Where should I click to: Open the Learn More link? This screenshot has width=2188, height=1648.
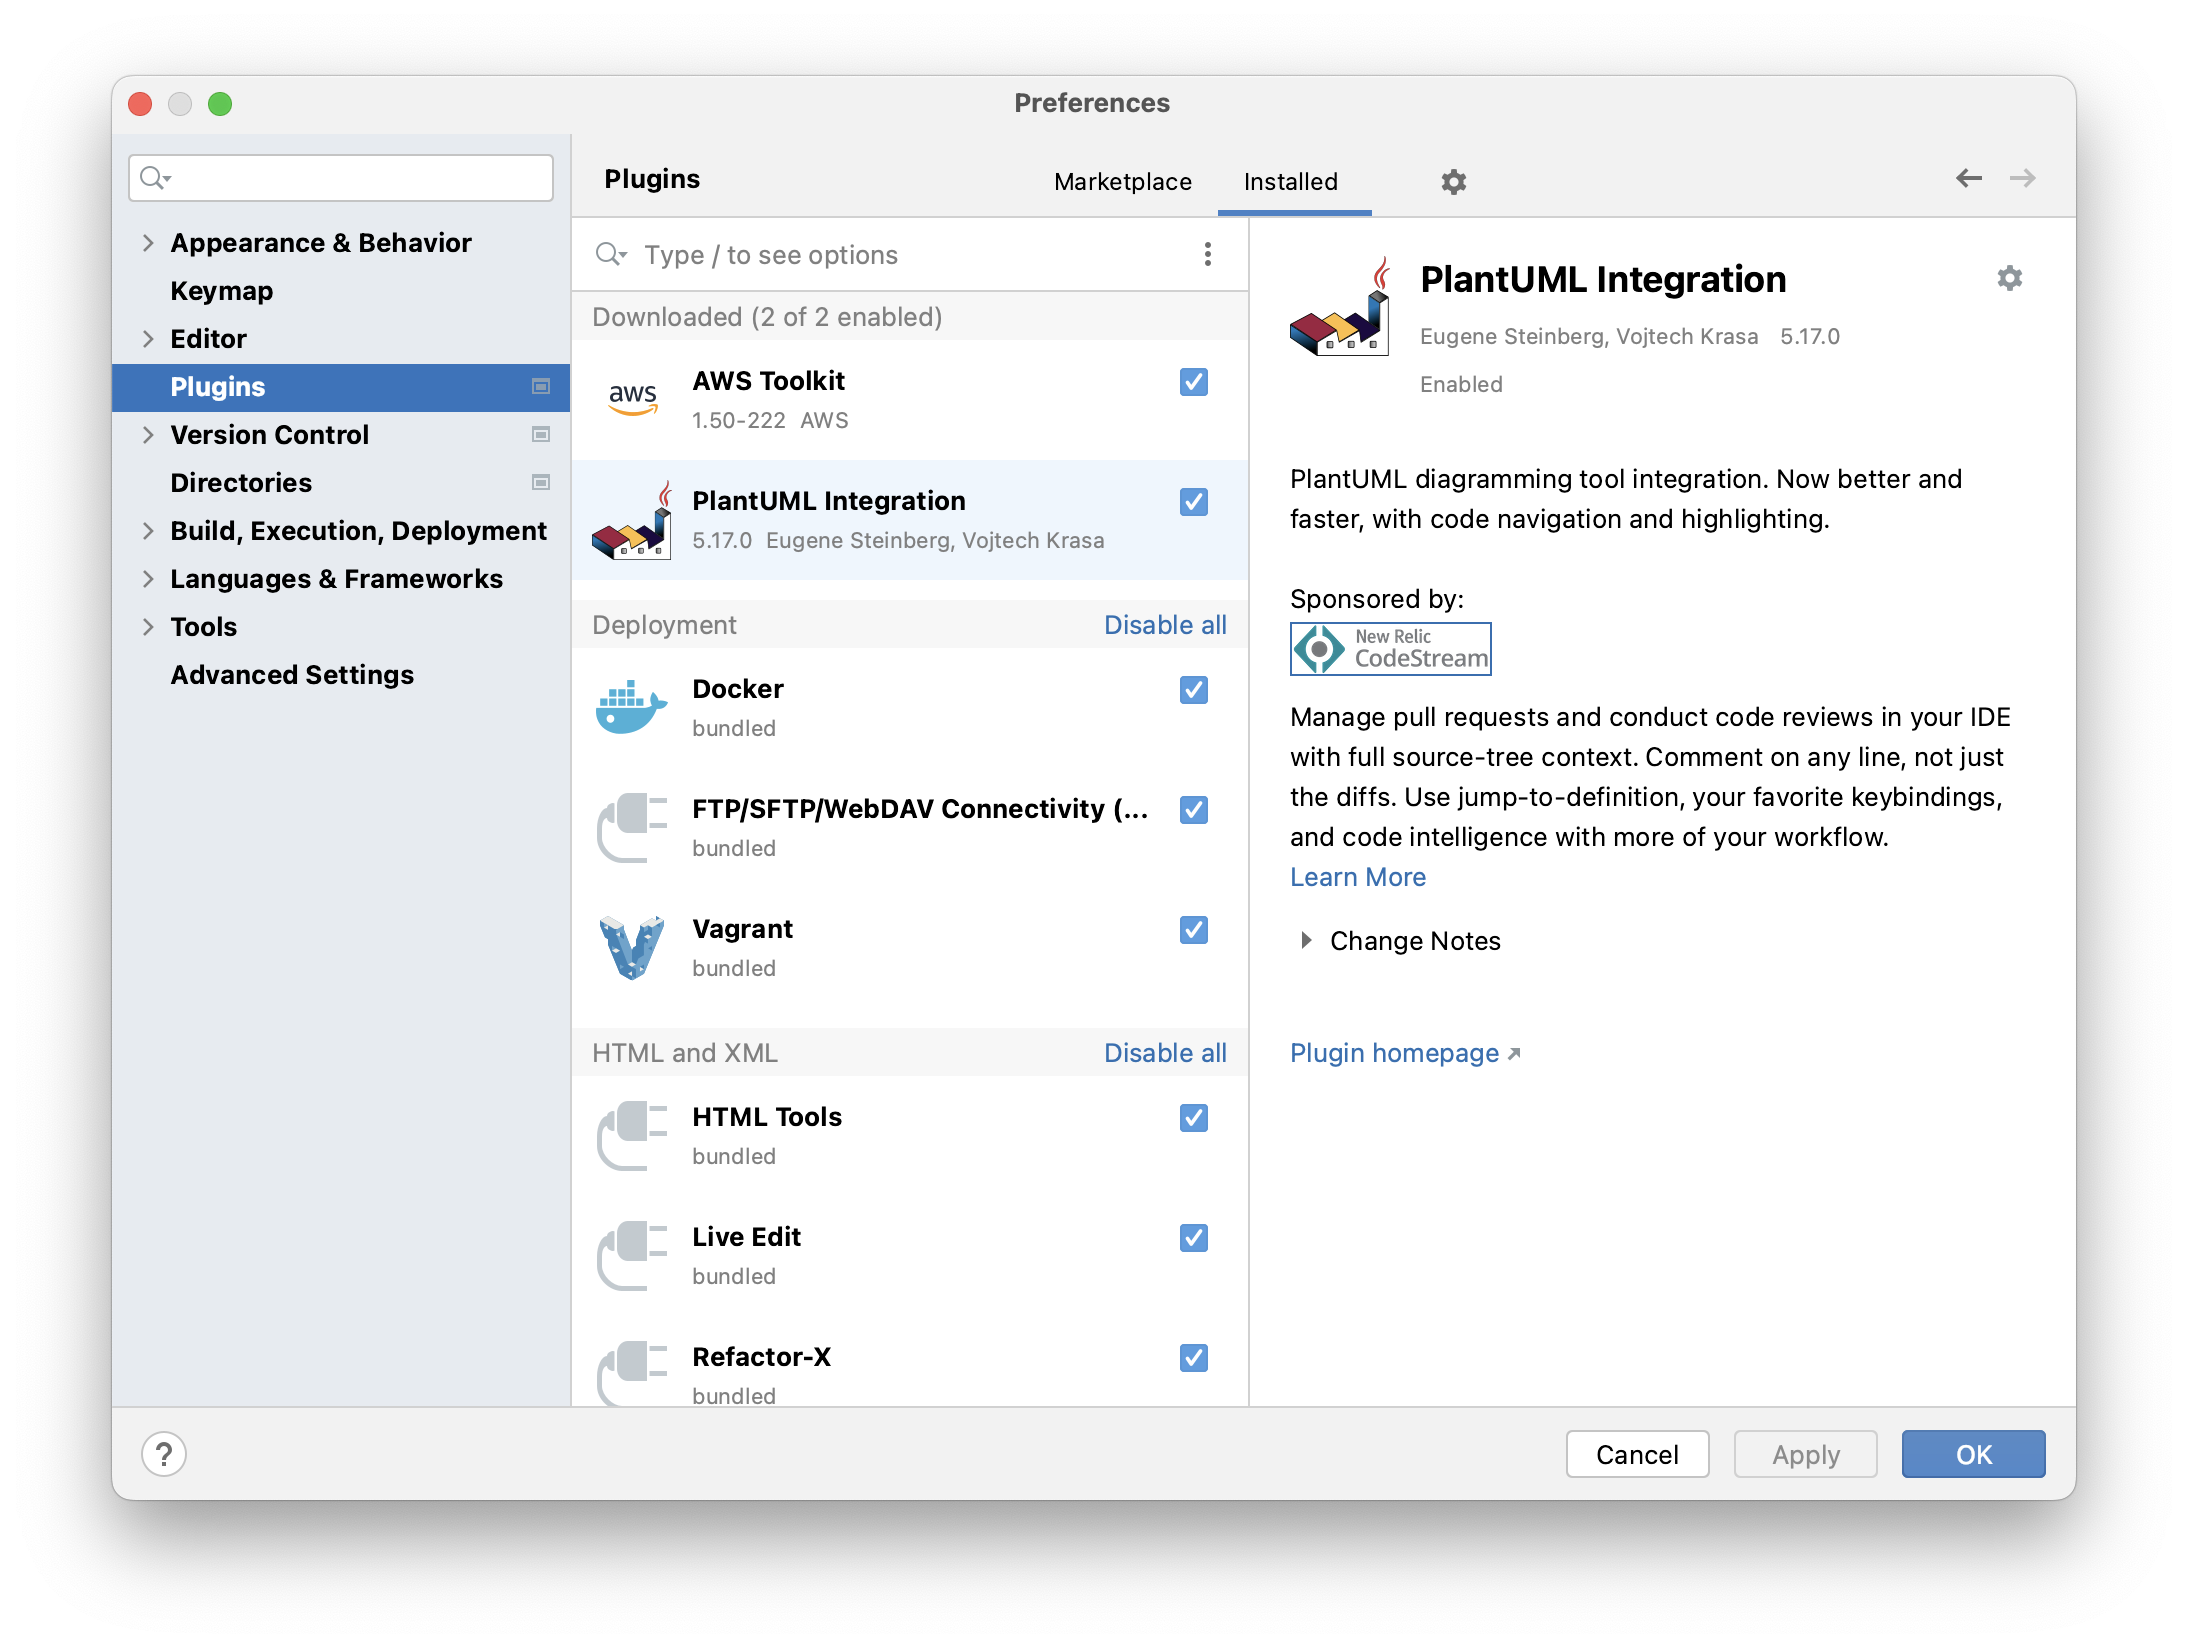click(x=1358, y=876)
